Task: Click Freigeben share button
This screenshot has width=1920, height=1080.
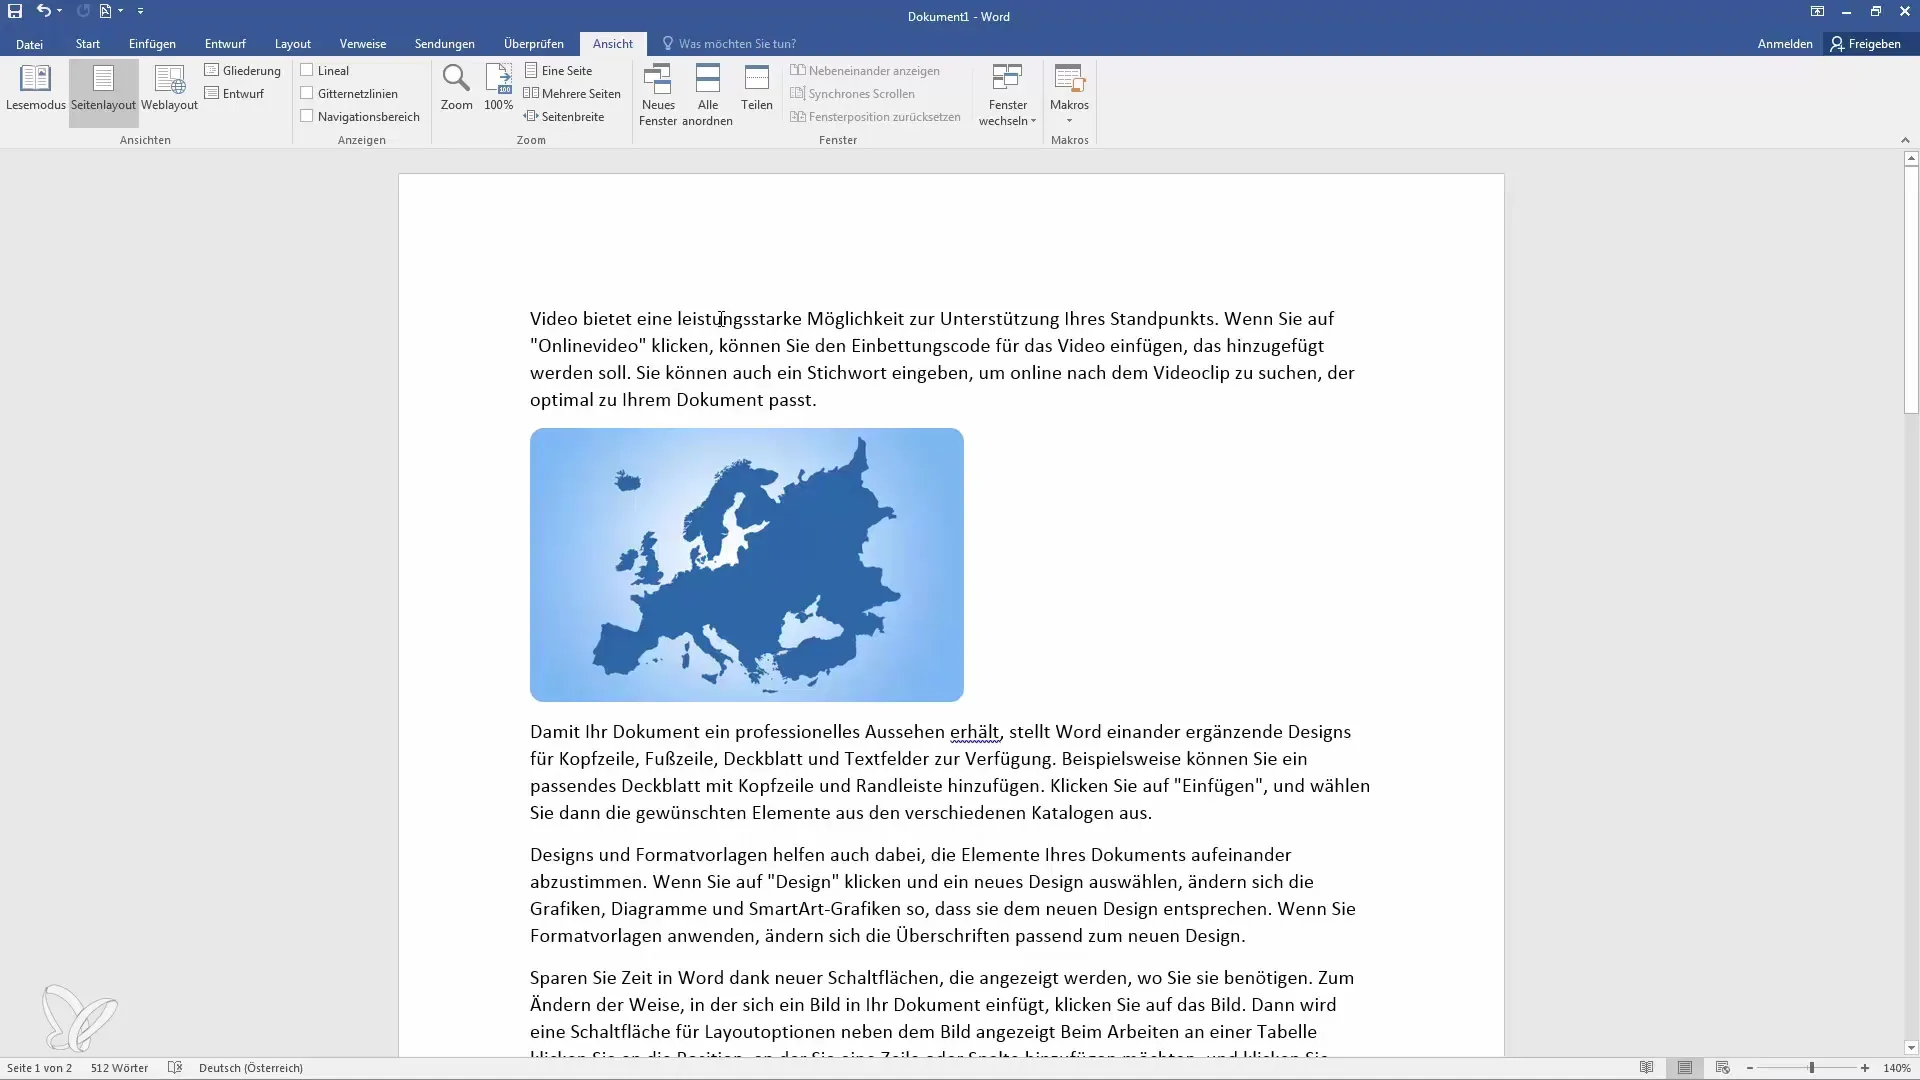Action: 1865,44
